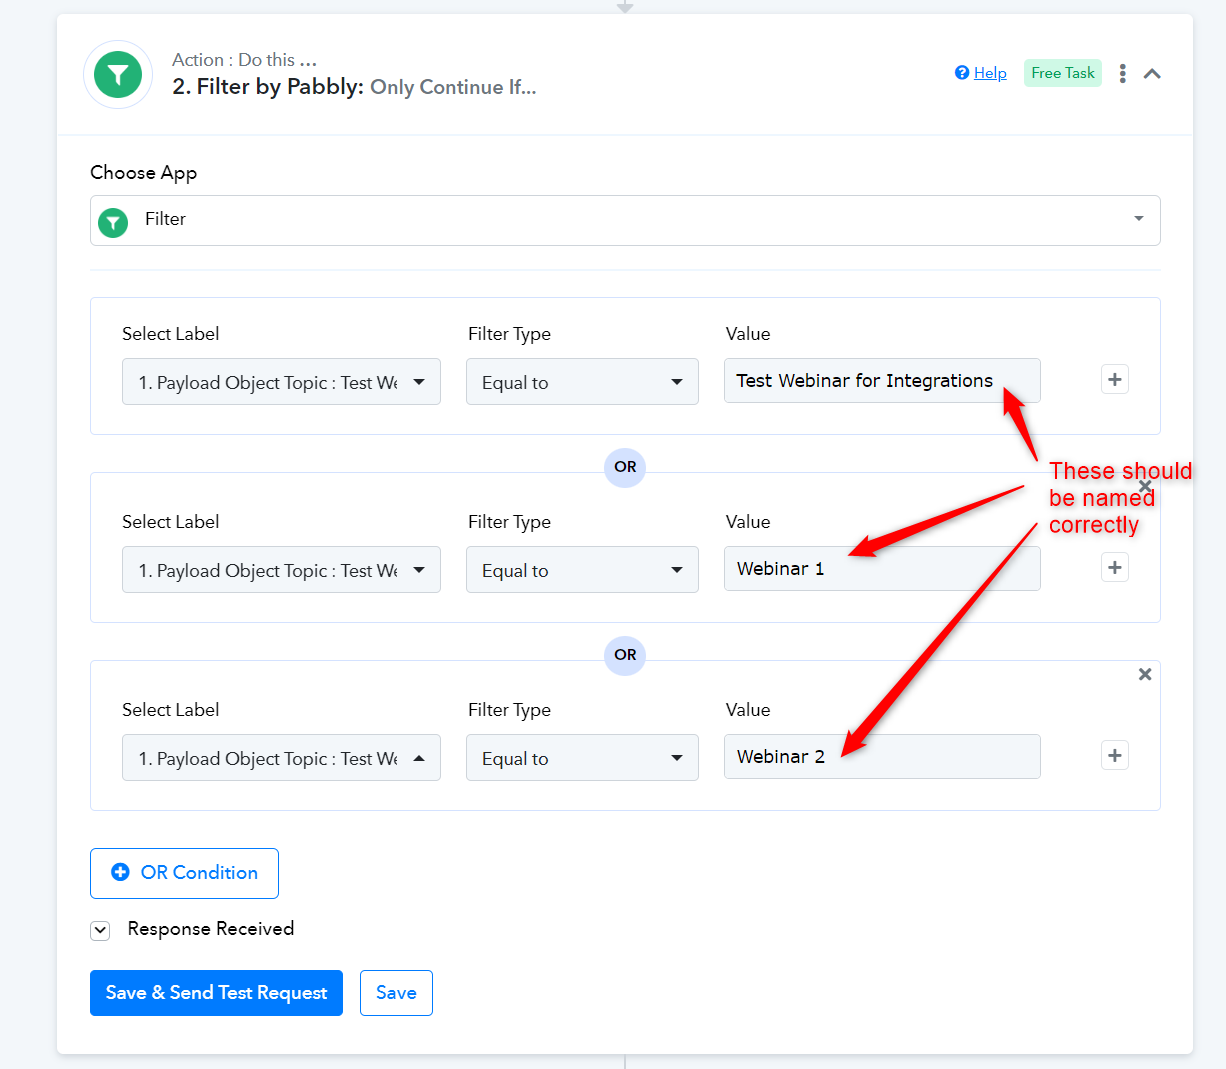Click the green Filter app icon in header
The width and height of the screenshot is (1226, 1069).
coord(118,74)
